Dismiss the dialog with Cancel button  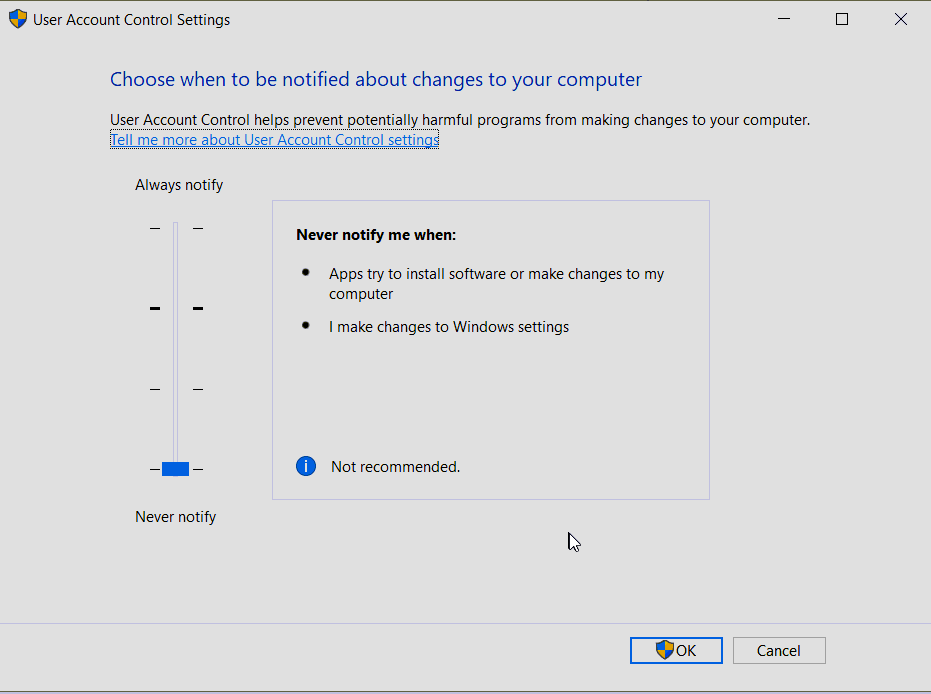pos(779,651)
